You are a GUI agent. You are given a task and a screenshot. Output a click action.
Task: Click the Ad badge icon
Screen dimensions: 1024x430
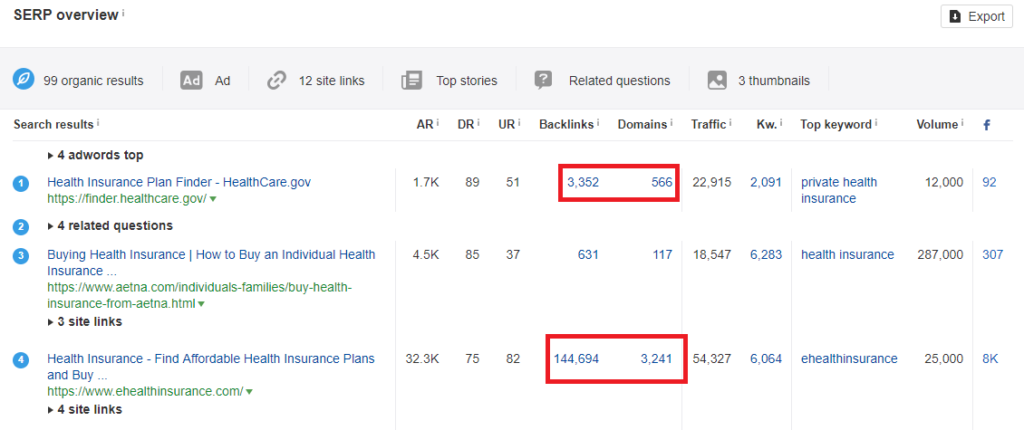tap(192, 80)
